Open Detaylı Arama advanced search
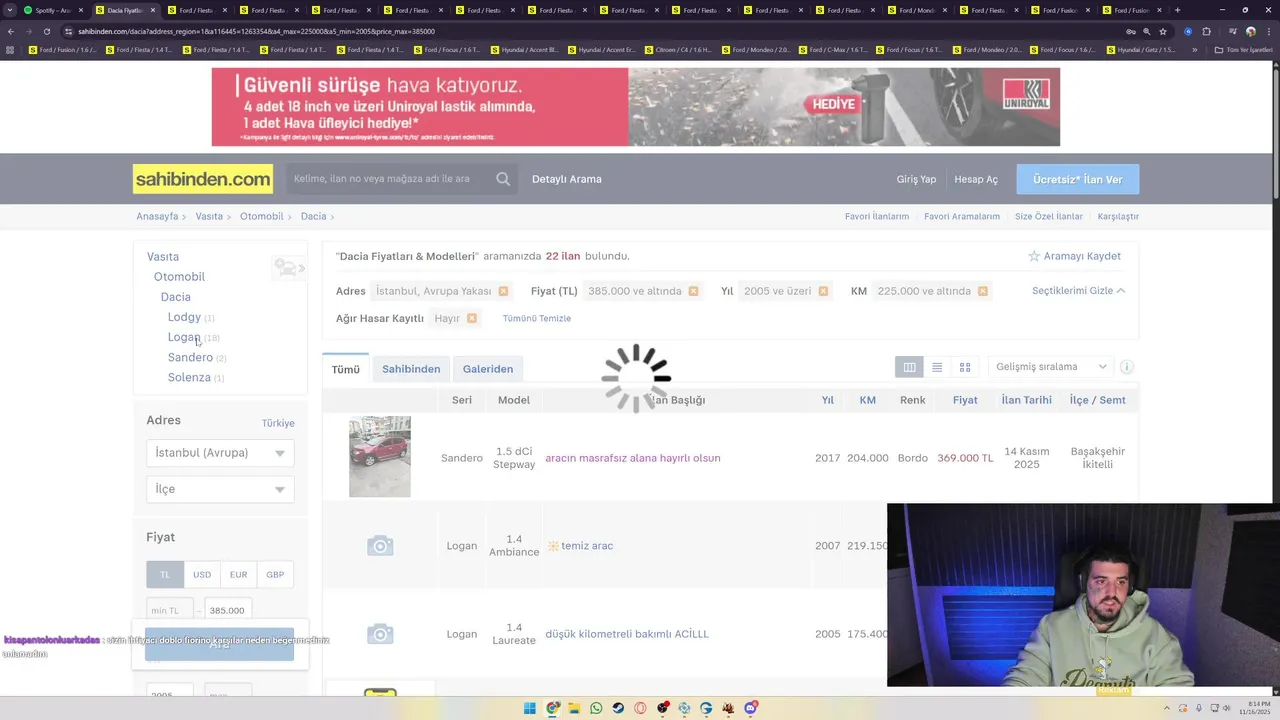Screen dimensions: 1280x720 [567, 179]
